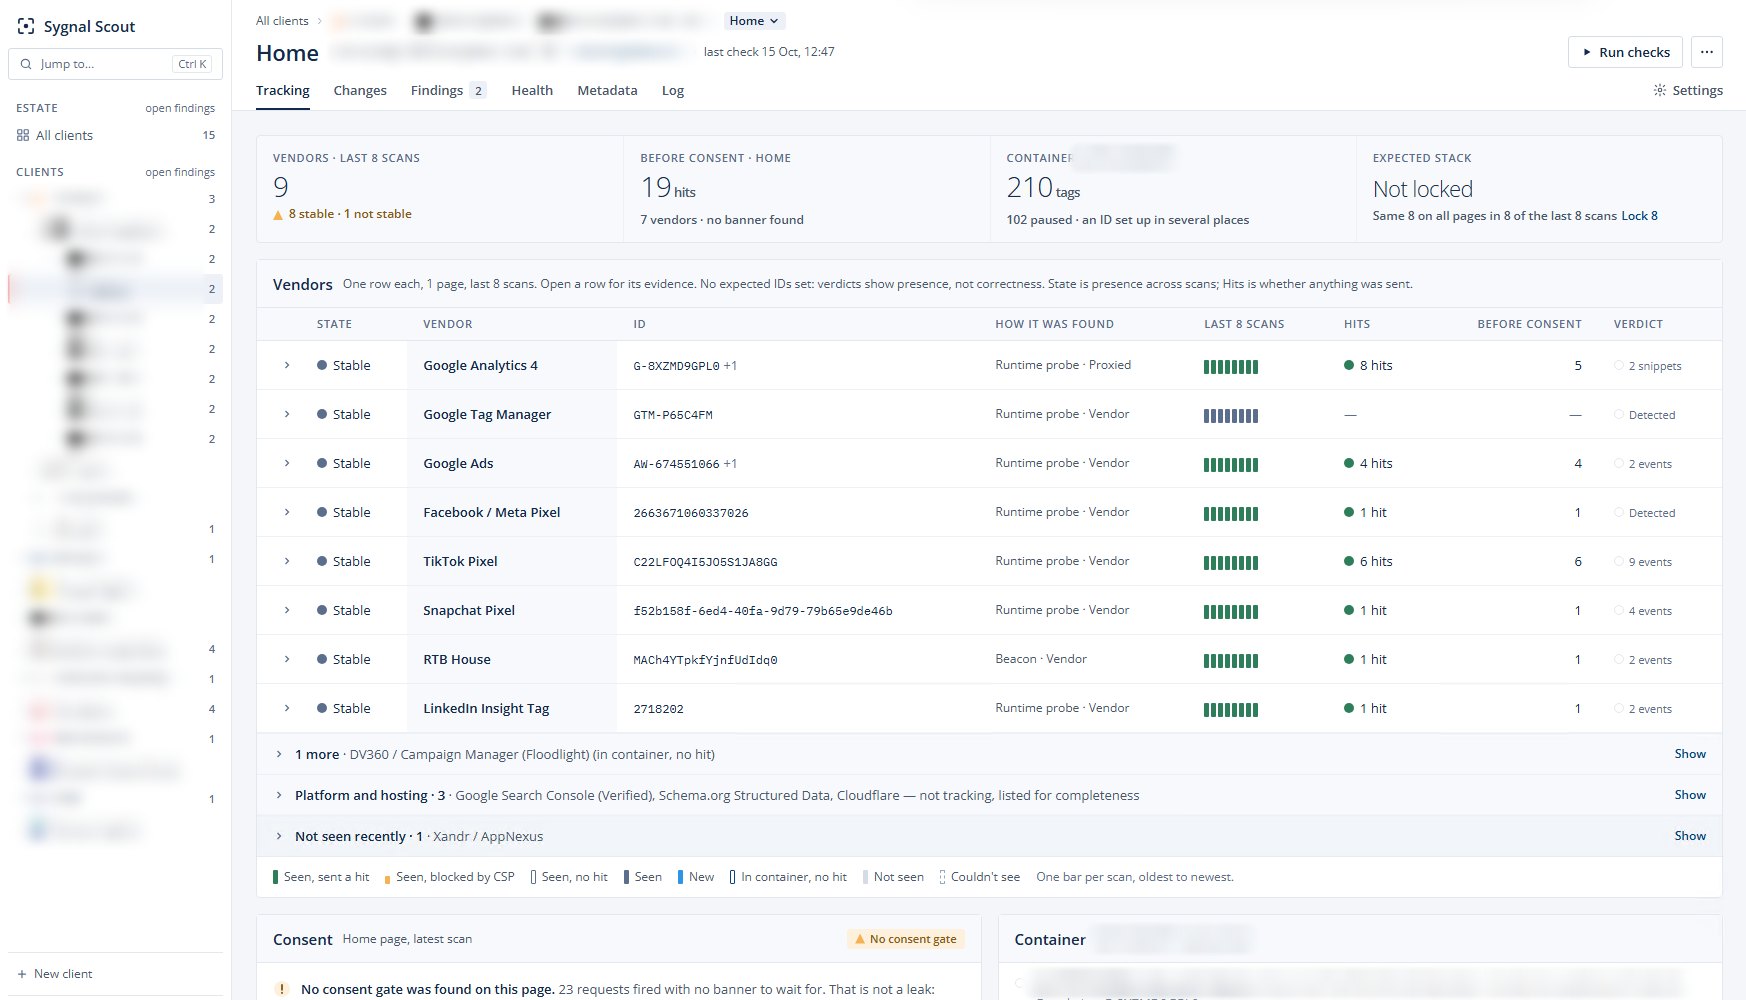Click Show for Not seen recently

coord(1690,836)
